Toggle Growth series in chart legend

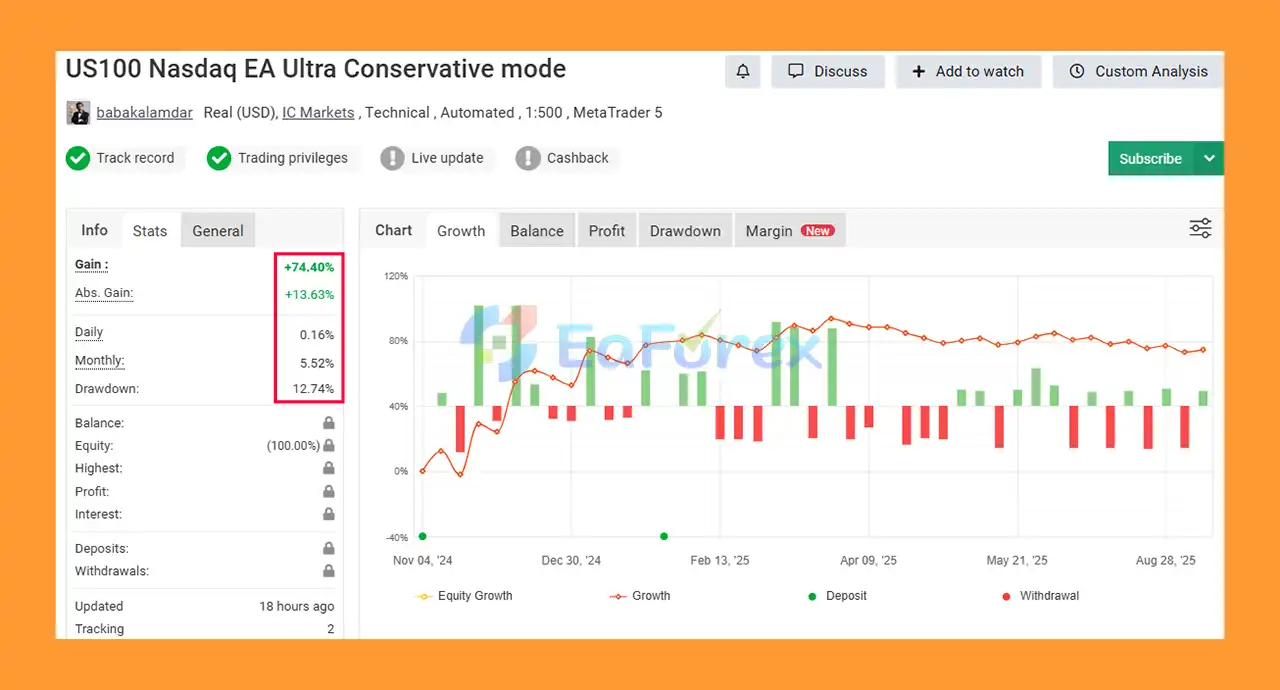pyautogui.click(x=640, y=596)
